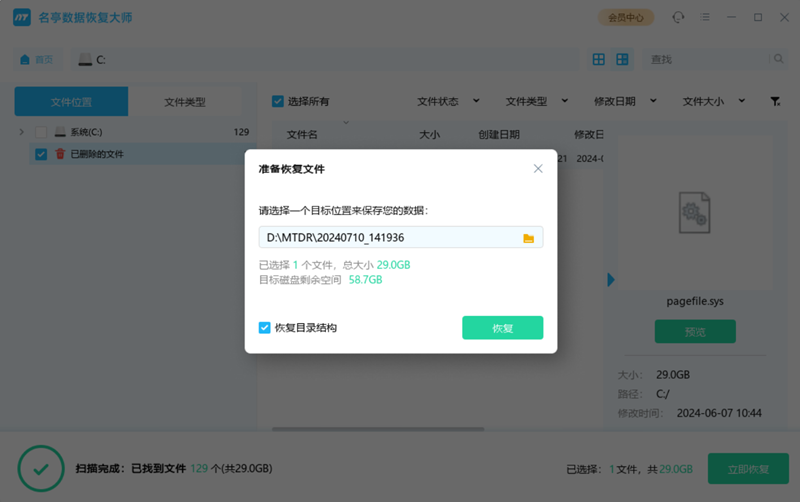Open the 文件类型 filter dropdown
The height and width of the screenshot is (502, 800).
(536, 101)
